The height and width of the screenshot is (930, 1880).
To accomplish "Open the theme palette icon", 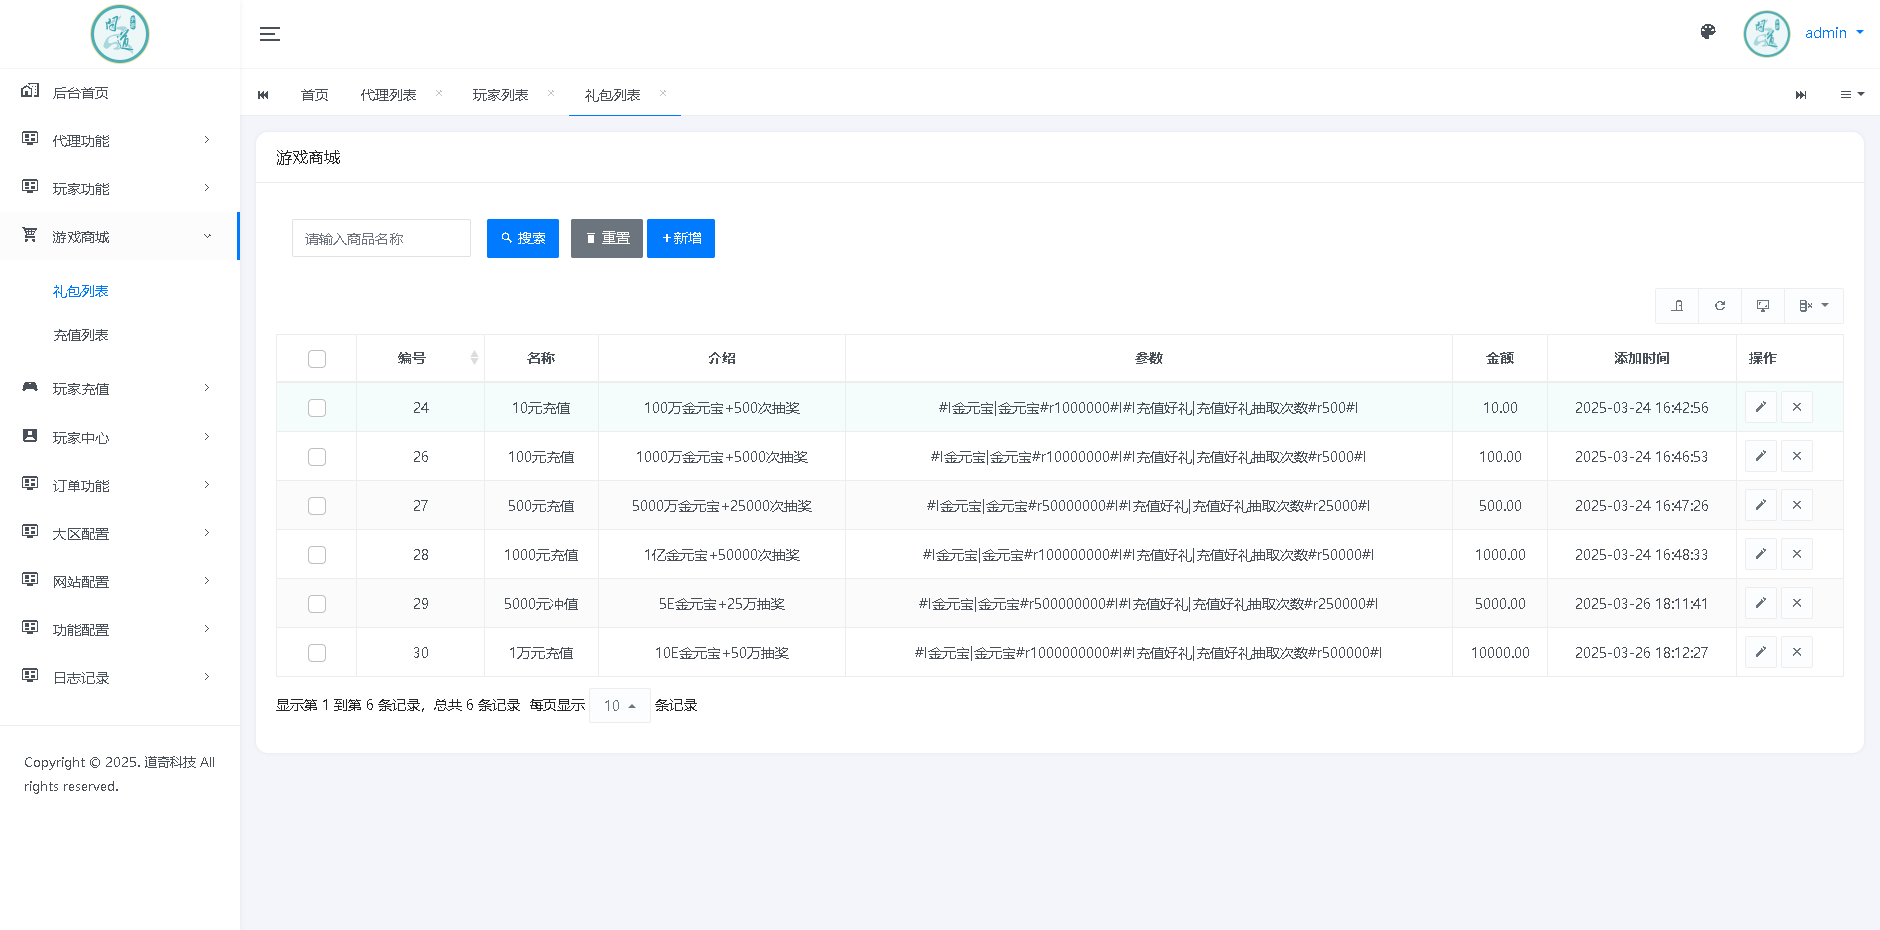I will tap(1708, 32).
